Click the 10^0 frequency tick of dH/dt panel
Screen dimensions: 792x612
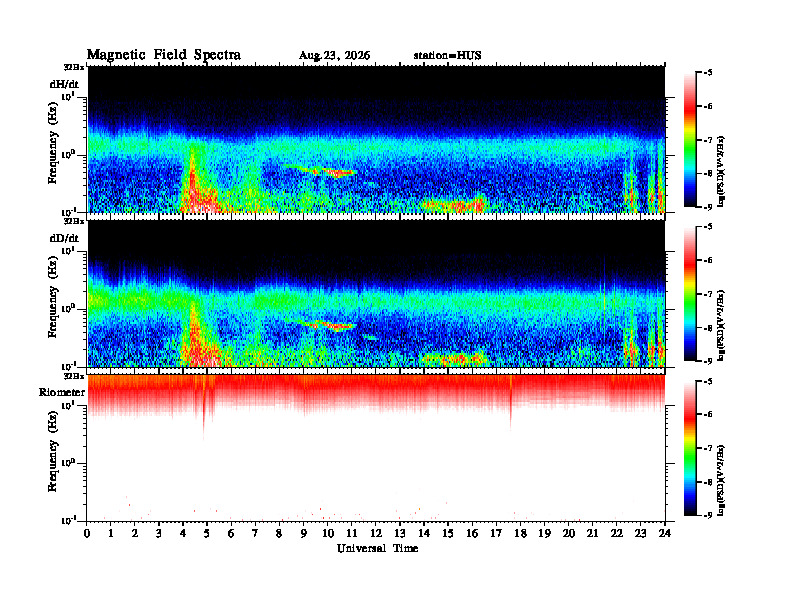[69, 154]
